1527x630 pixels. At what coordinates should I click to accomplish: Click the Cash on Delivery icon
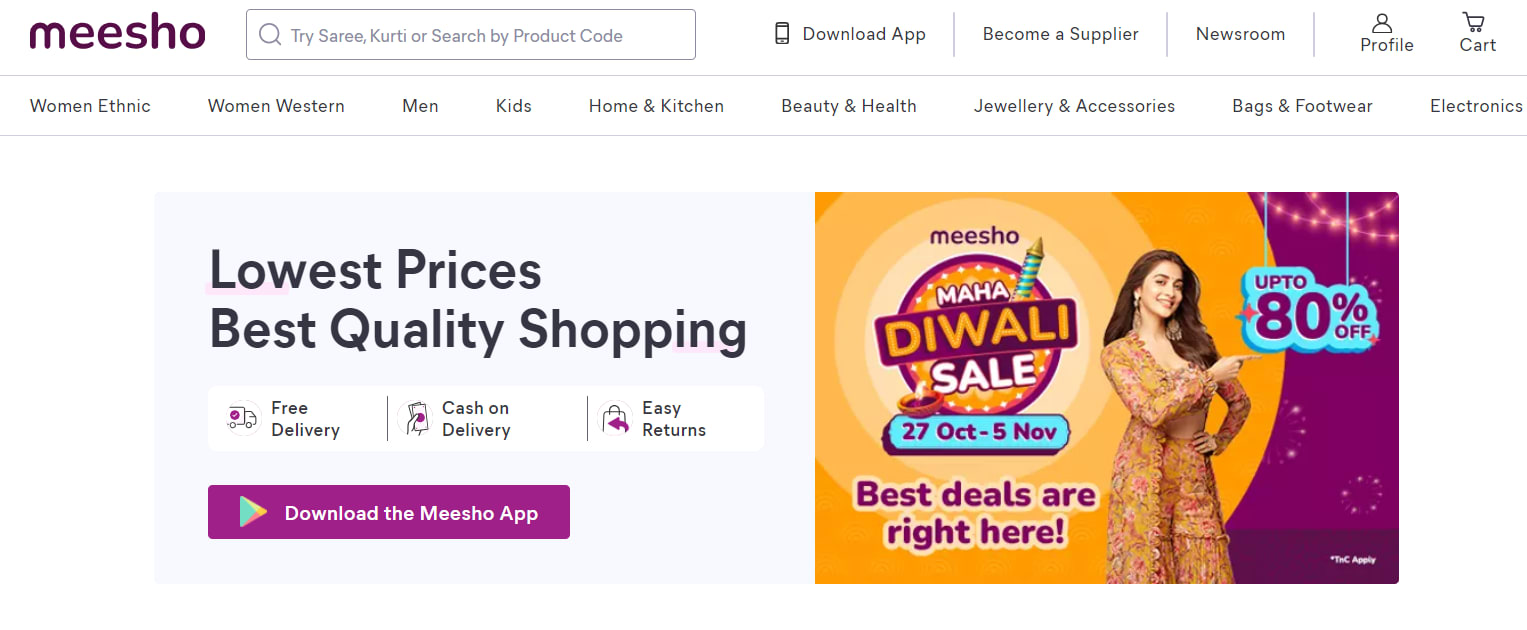click(x=414, y=418)
